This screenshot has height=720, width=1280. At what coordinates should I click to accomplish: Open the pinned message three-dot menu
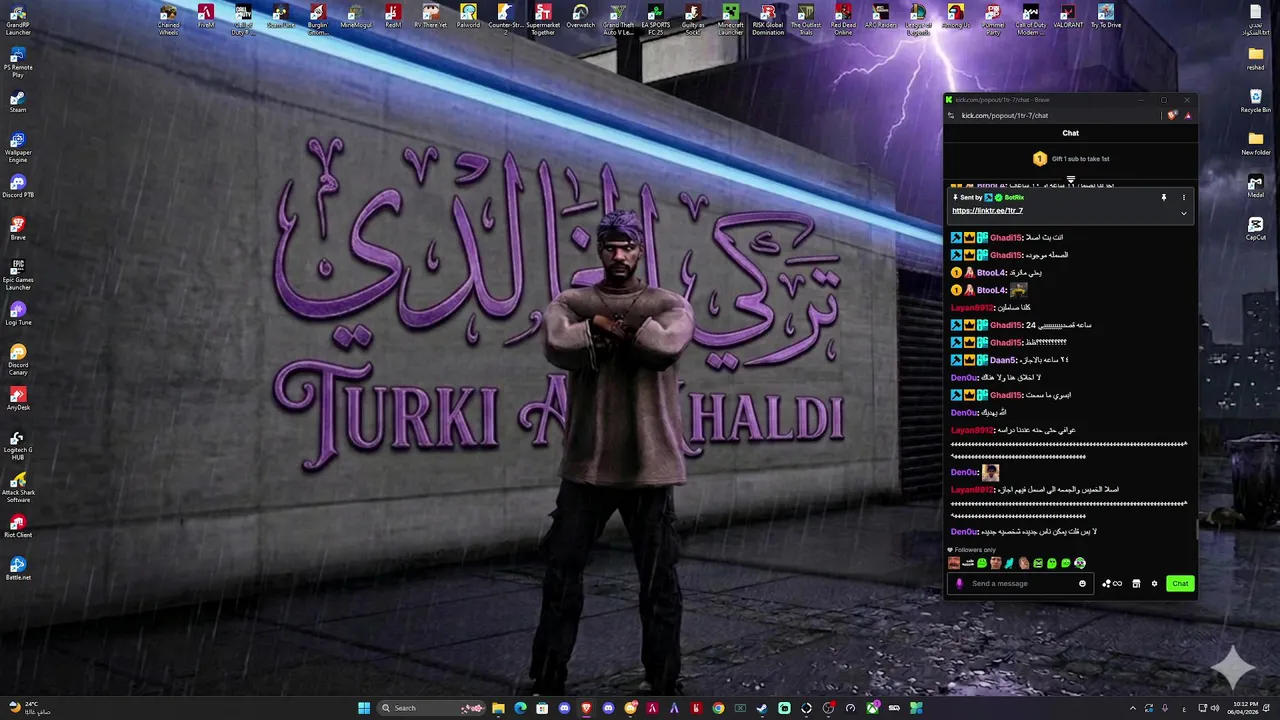pyautogui.click(x=1184, y=198)
